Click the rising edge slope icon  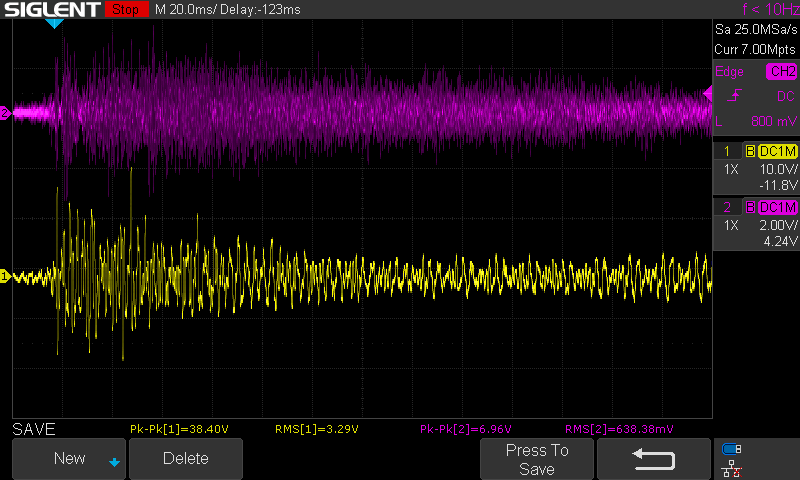tap(734, 95)
